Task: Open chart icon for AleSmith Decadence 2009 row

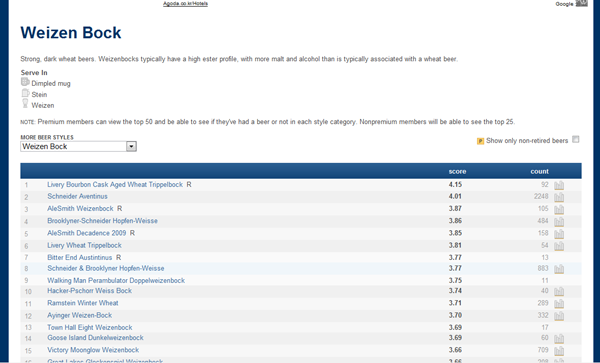Action: click(559, 234)
